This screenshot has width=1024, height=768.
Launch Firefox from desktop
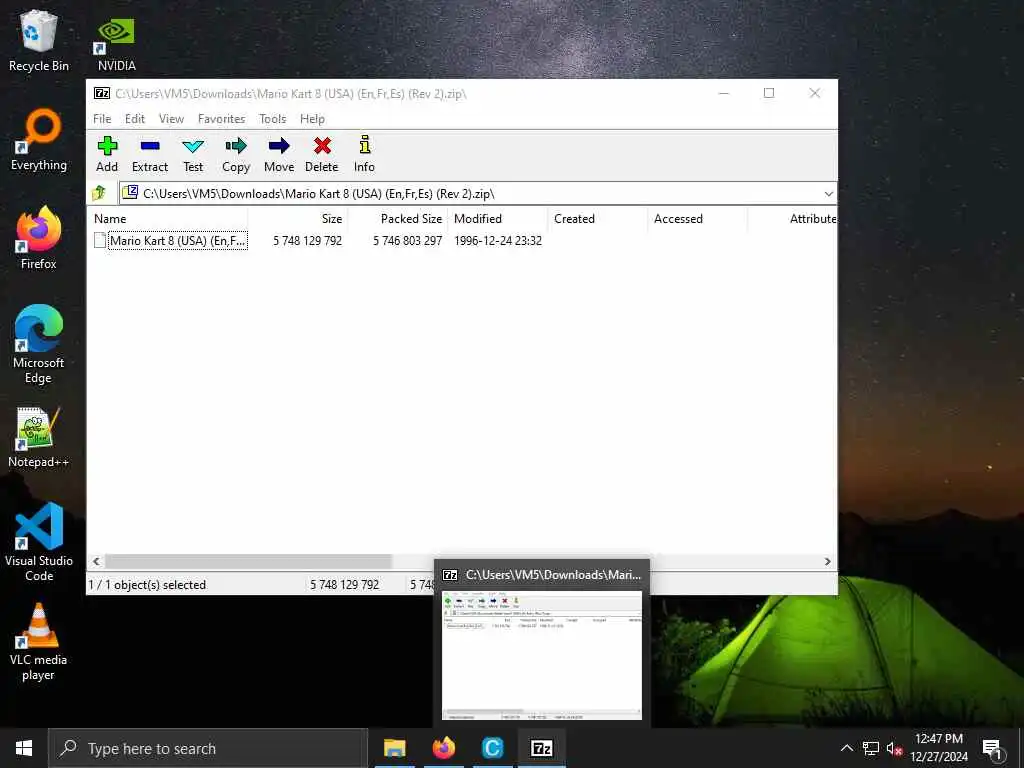[x=39, y=238]
